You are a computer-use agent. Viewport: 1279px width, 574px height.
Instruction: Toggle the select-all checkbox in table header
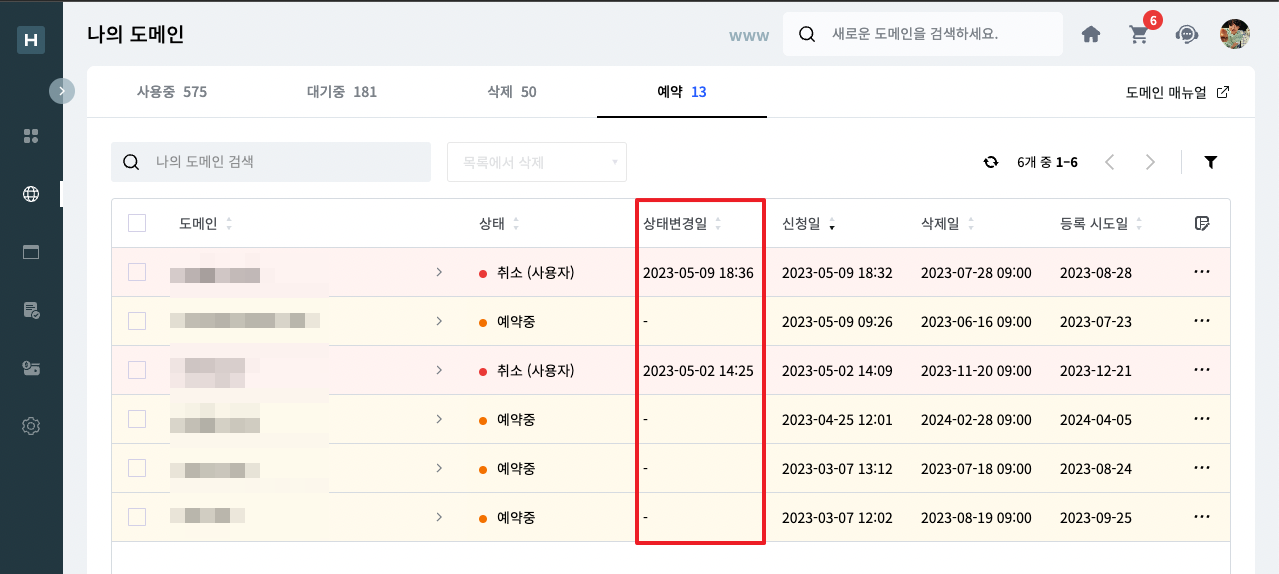(137, 223)
